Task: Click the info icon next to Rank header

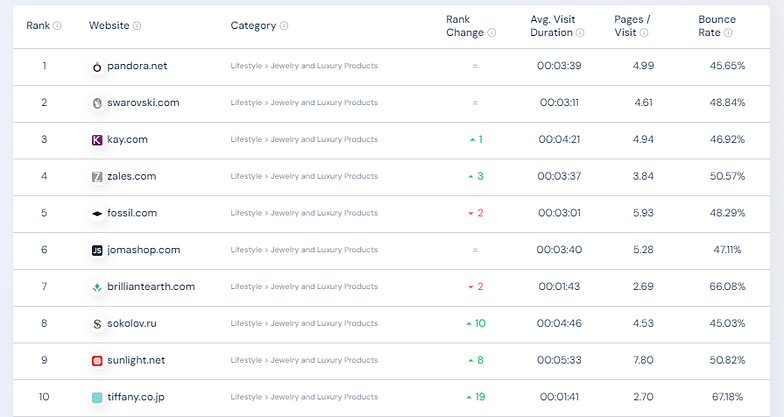Action: (57, 26)
